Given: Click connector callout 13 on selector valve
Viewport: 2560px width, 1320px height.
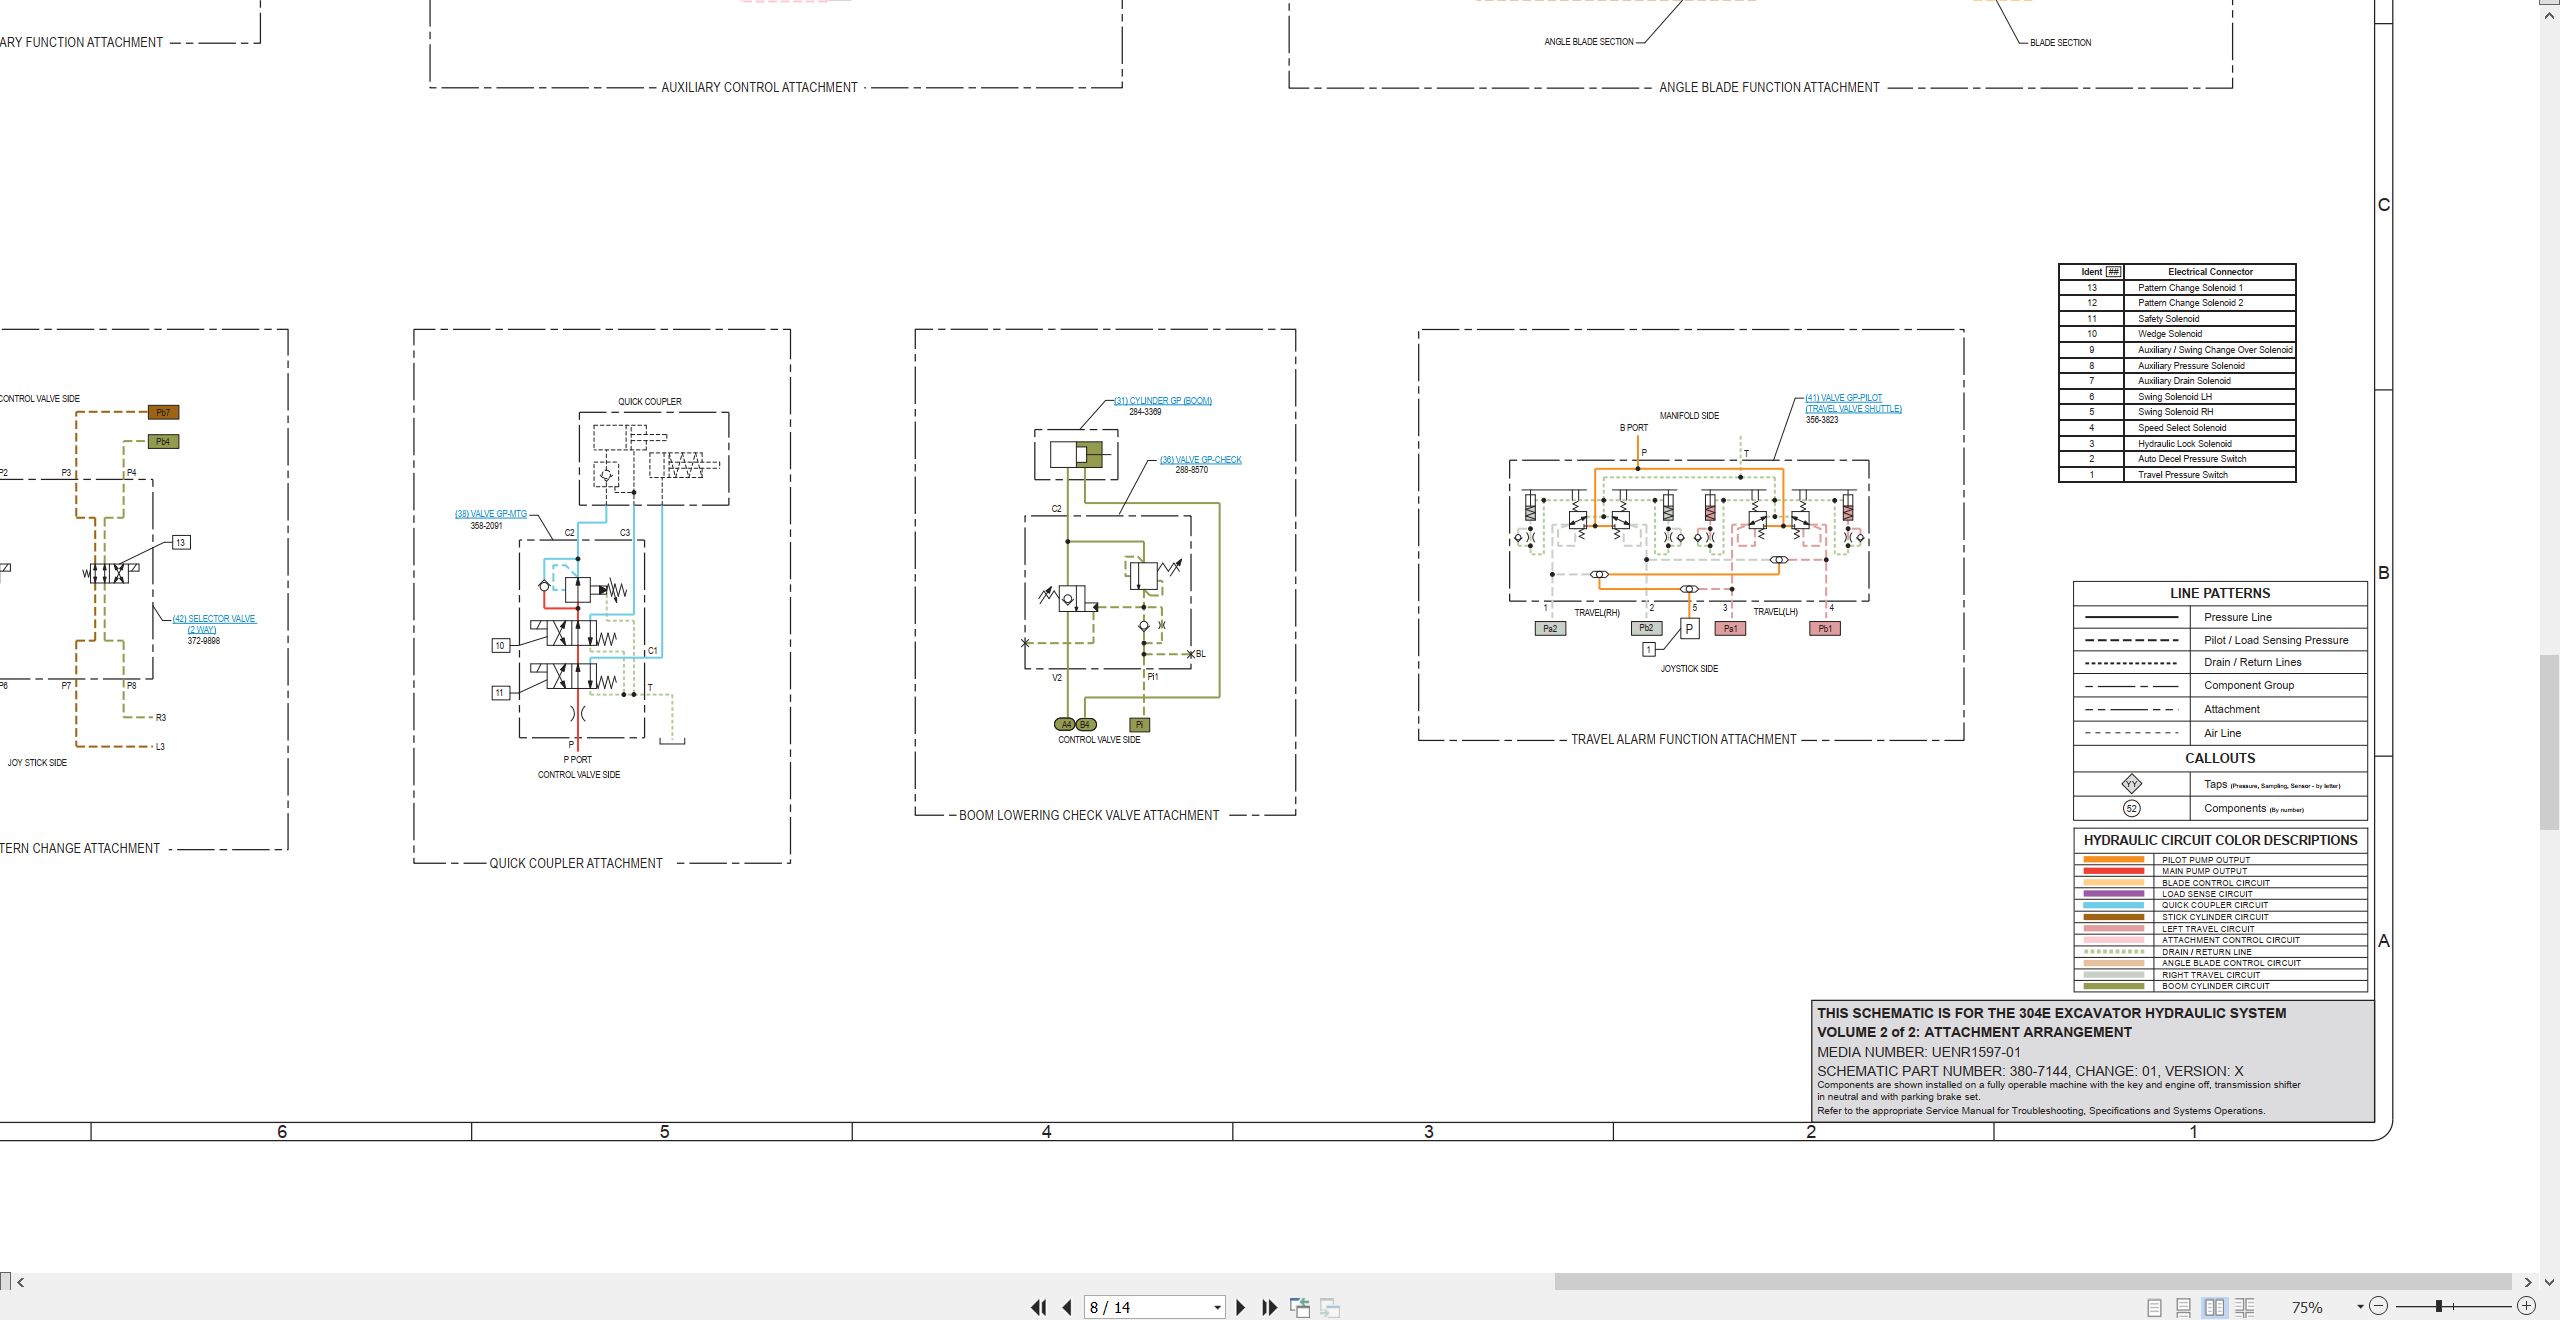Looking at the screenshot, I should point(181,543).
